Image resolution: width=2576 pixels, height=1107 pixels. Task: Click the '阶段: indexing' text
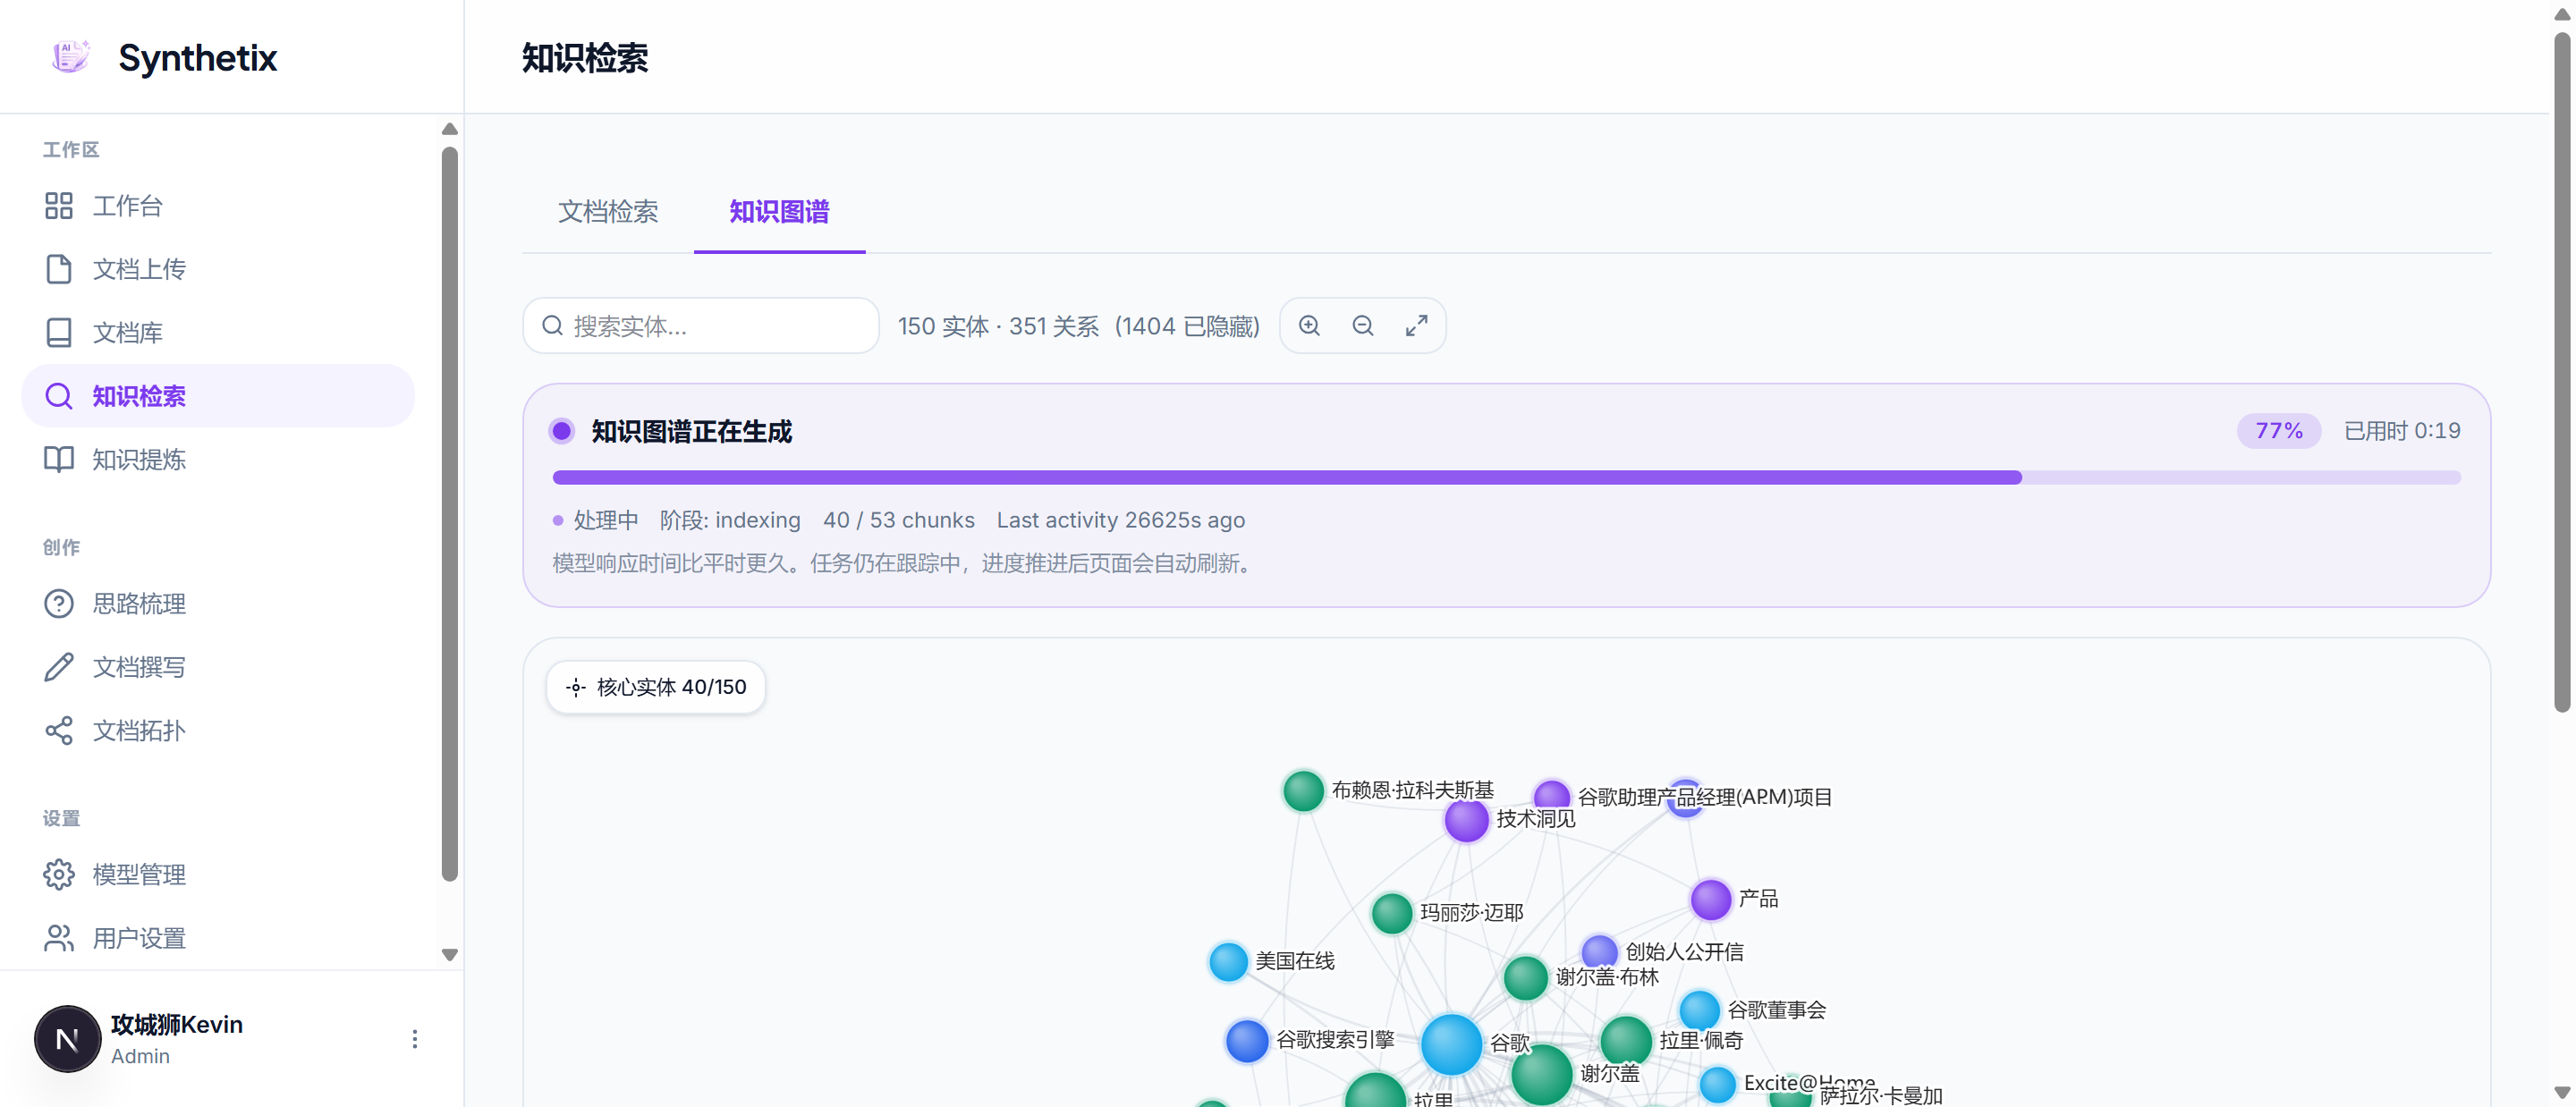(x=730, y=520)
